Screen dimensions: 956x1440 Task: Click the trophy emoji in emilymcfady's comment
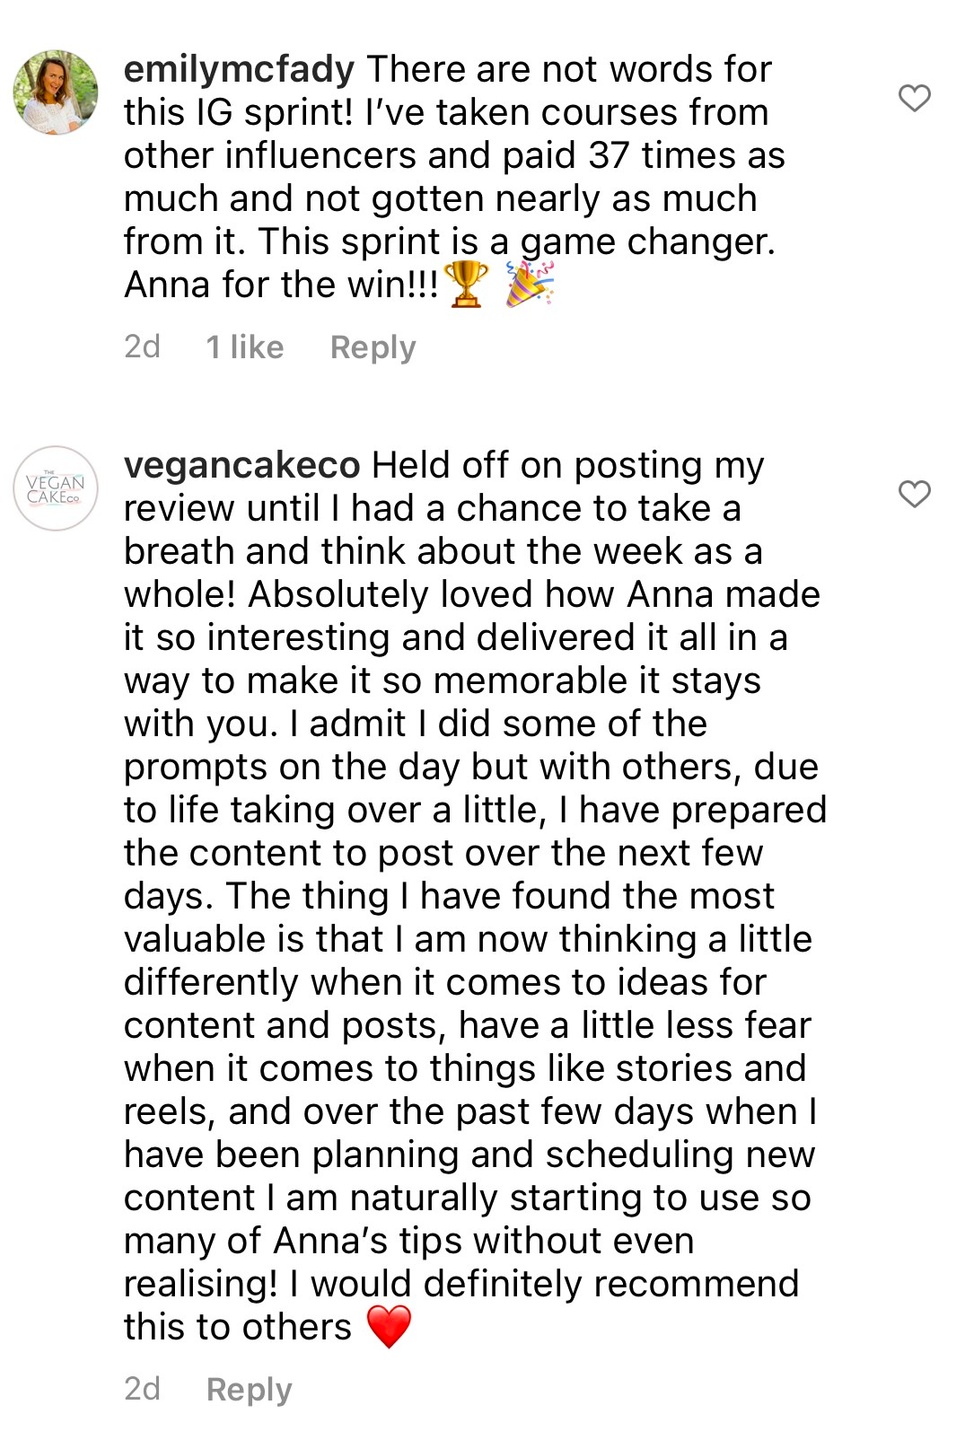pyautogui.click(x=466, y=284)
